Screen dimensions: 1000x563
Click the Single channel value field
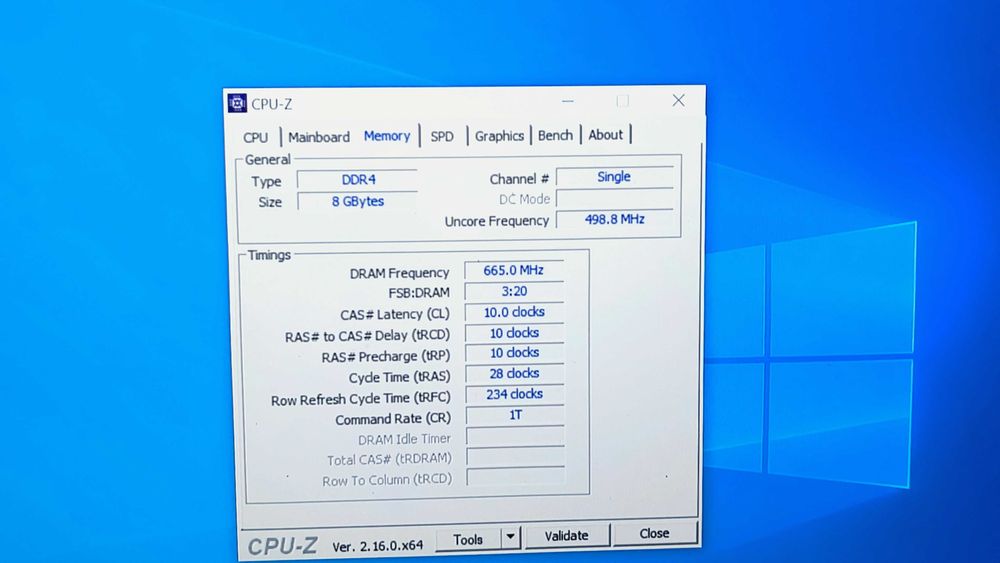pos(614,177)
